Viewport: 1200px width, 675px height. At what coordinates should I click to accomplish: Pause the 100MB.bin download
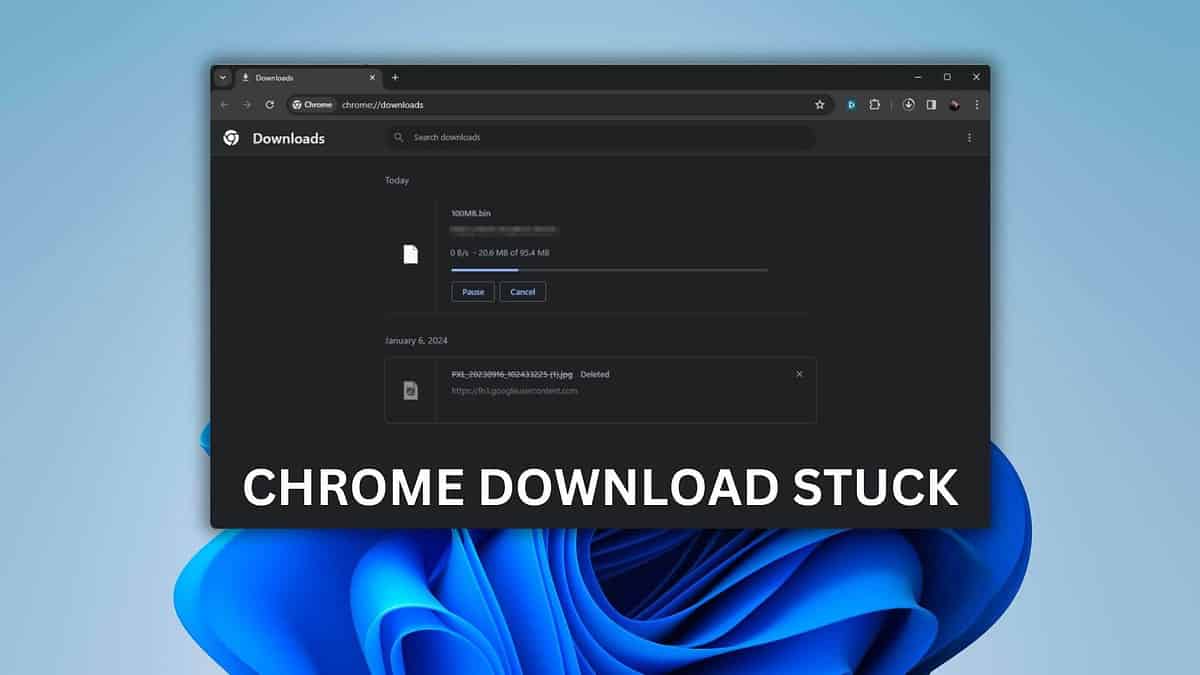[x=472, y=291]
